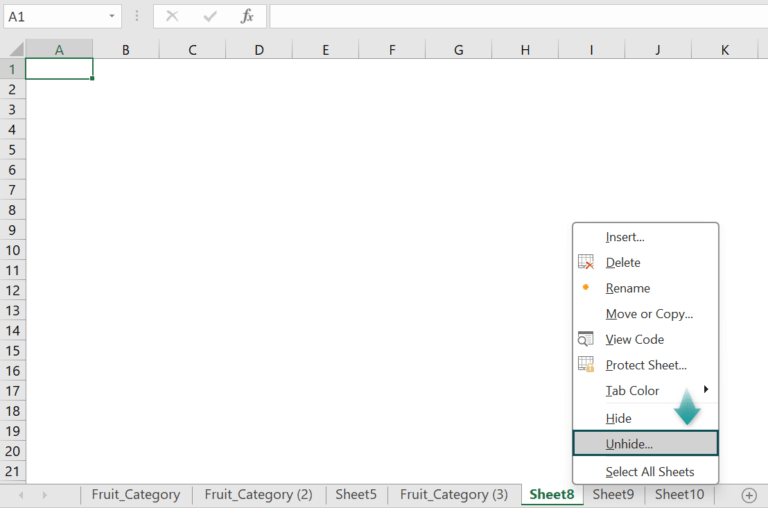768x508 pixels.
Task: Click the Enter checkmark icon in formula bar
Action: (x=210, y=17)
